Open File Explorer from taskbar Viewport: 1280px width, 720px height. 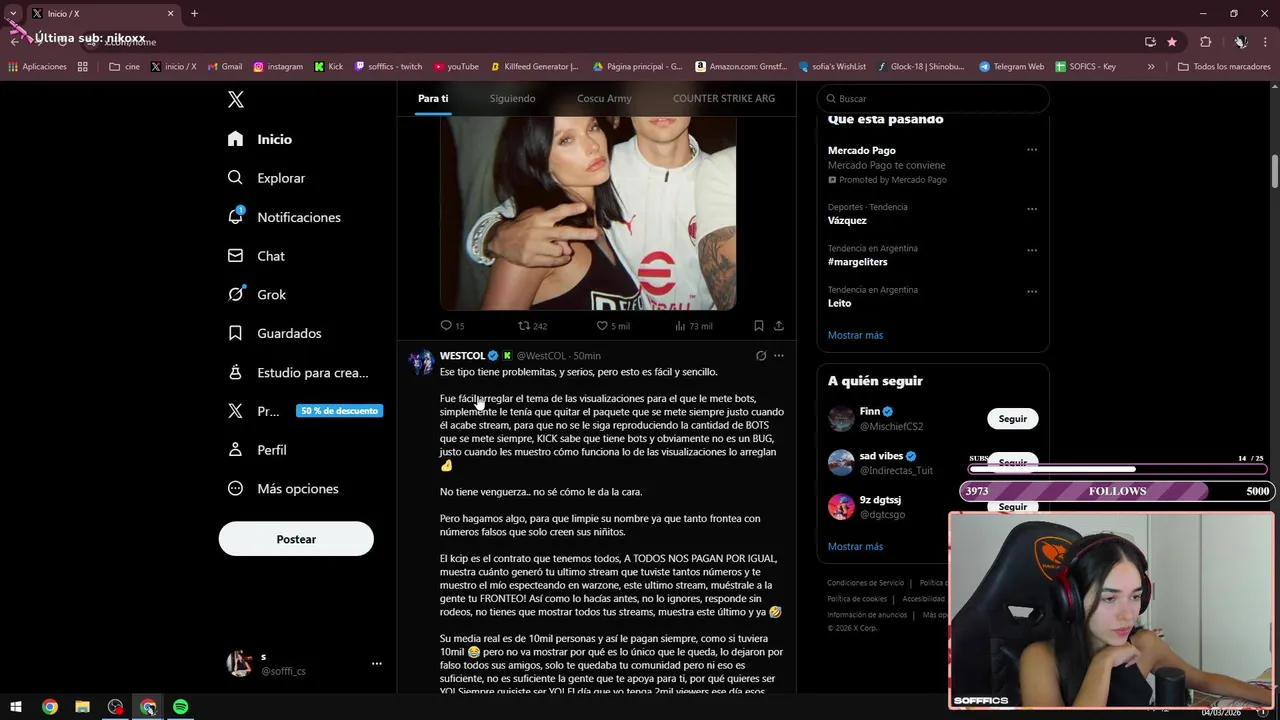coord(82,707)
